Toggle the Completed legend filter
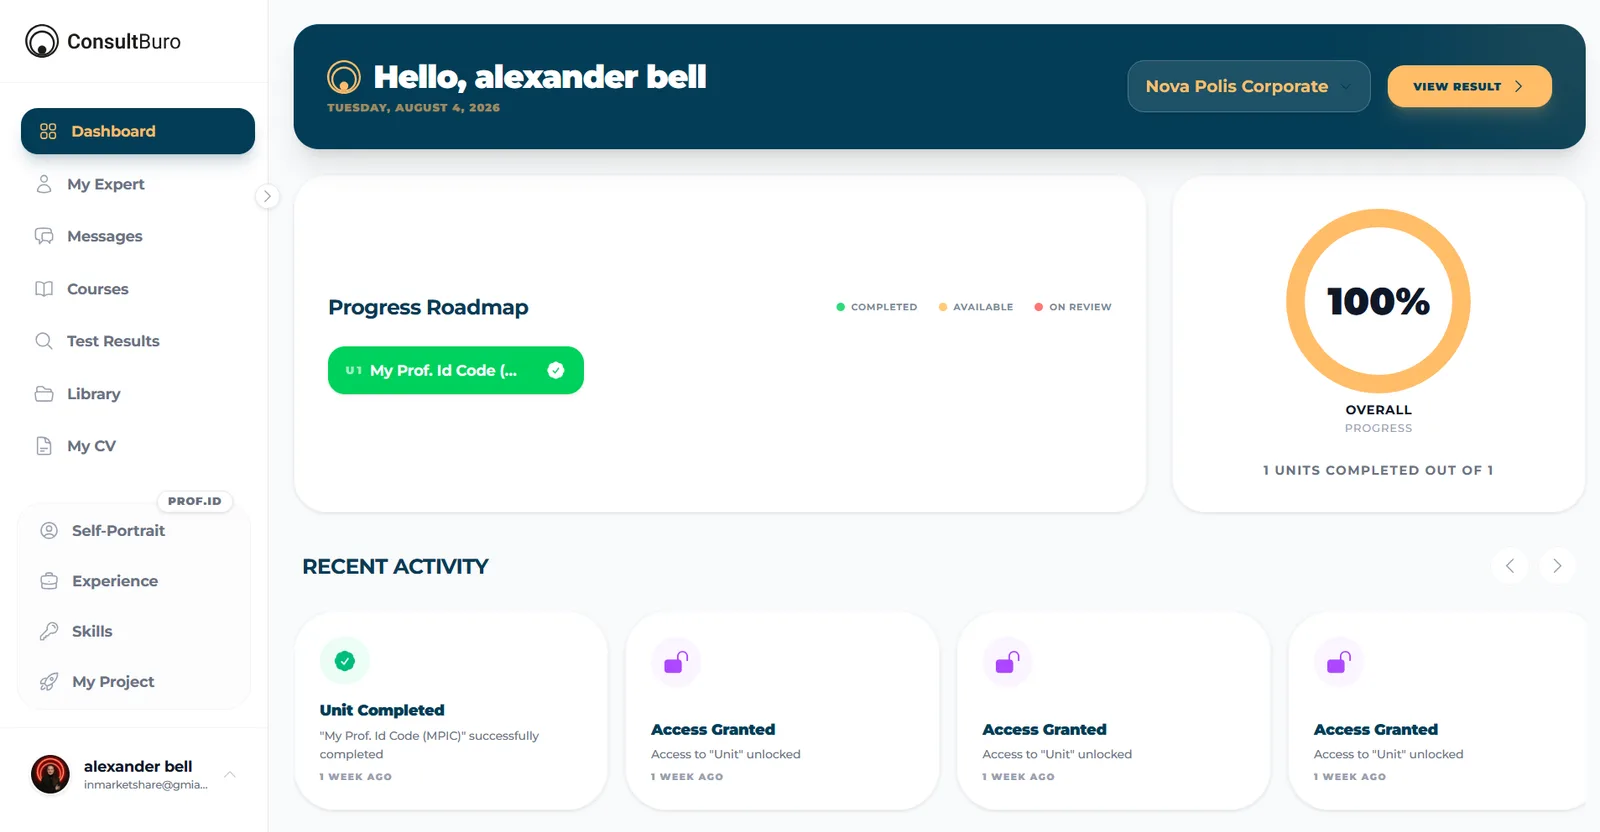Screen dimensions: 1600x832 click(x=876, y=307)
